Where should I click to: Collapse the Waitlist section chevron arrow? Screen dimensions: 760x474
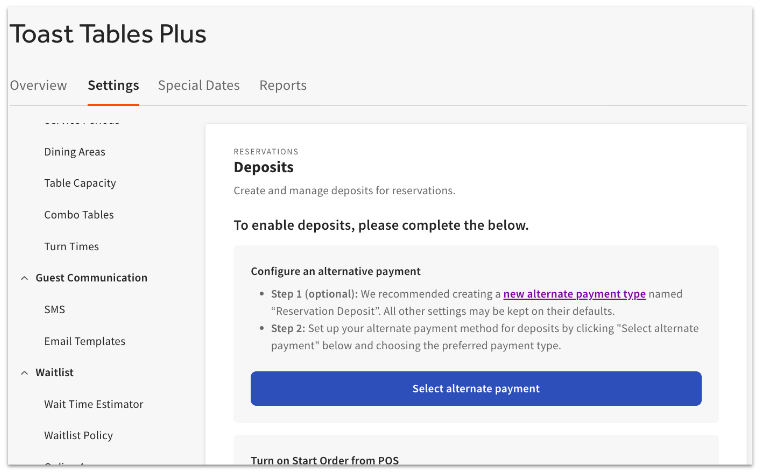pos(24,373)
